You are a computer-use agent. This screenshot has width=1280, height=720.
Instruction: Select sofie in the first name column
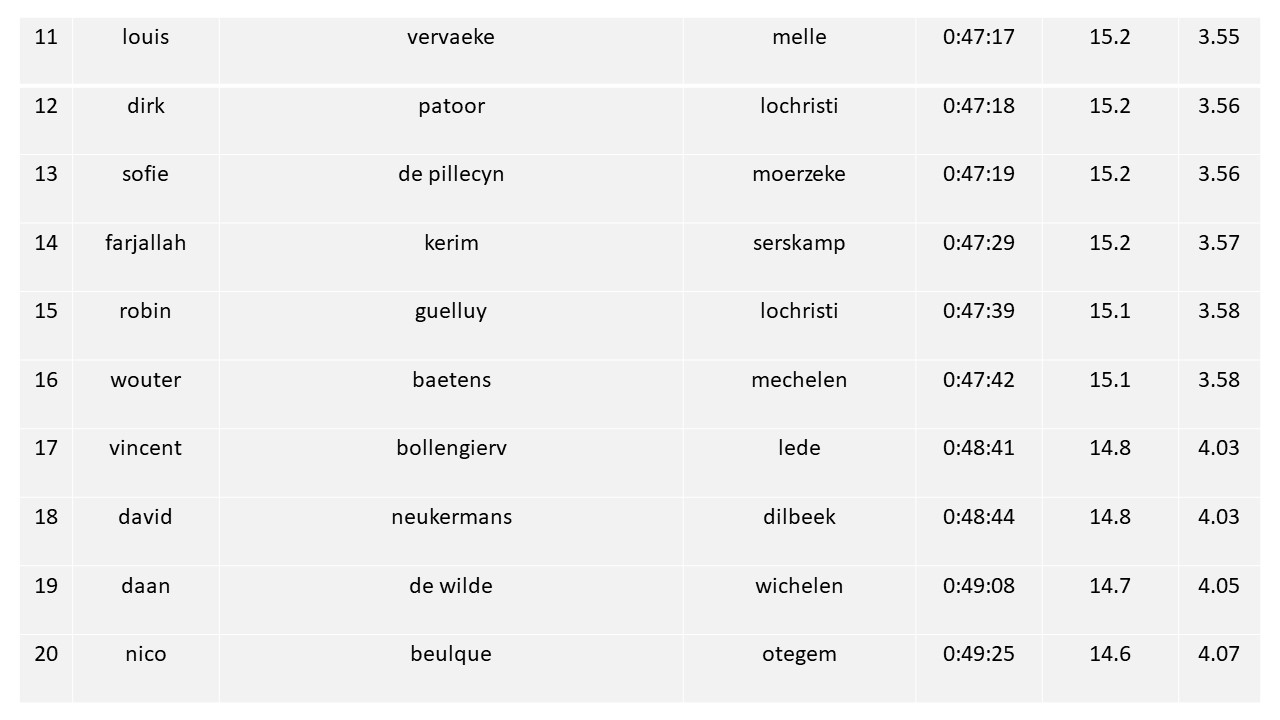[146, 188]
